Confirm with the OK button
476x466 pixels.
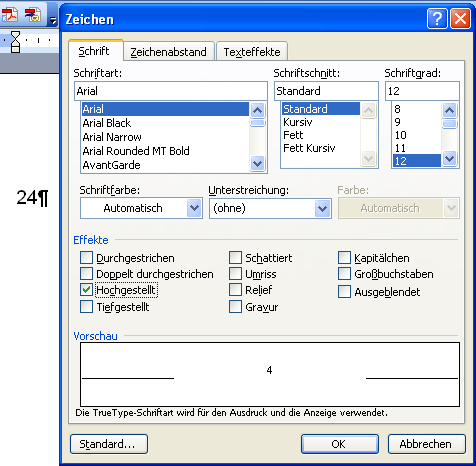[x=339, y=444]
